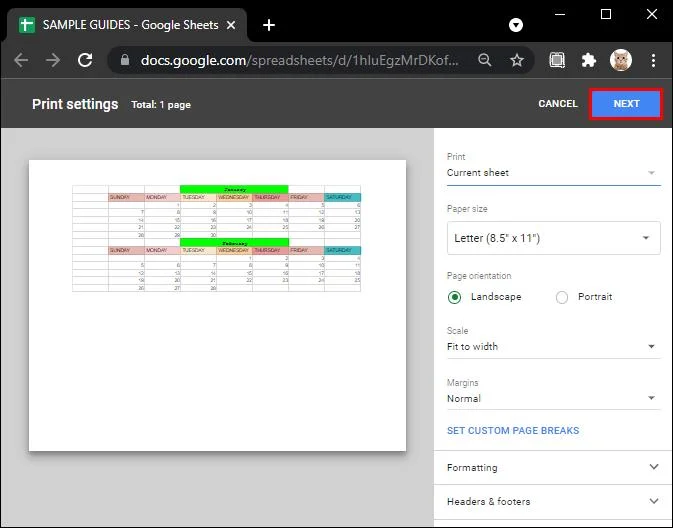
Task: Open Chrome three-dot menu
Action: [653, 60]
